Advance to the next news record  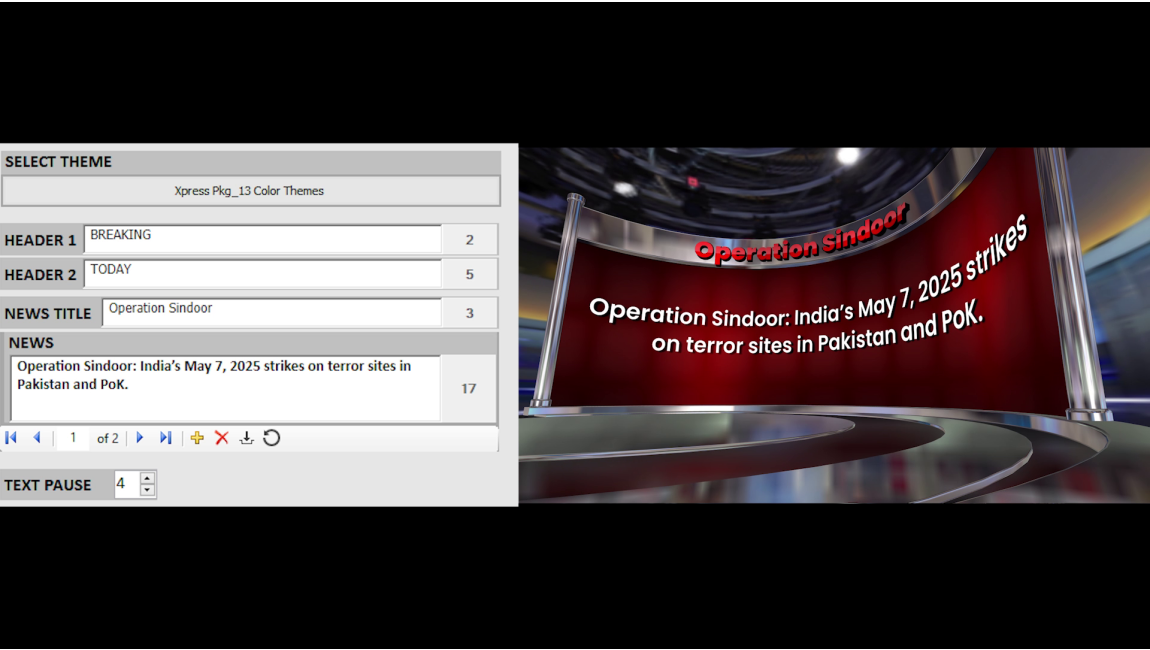coord(140,438)
